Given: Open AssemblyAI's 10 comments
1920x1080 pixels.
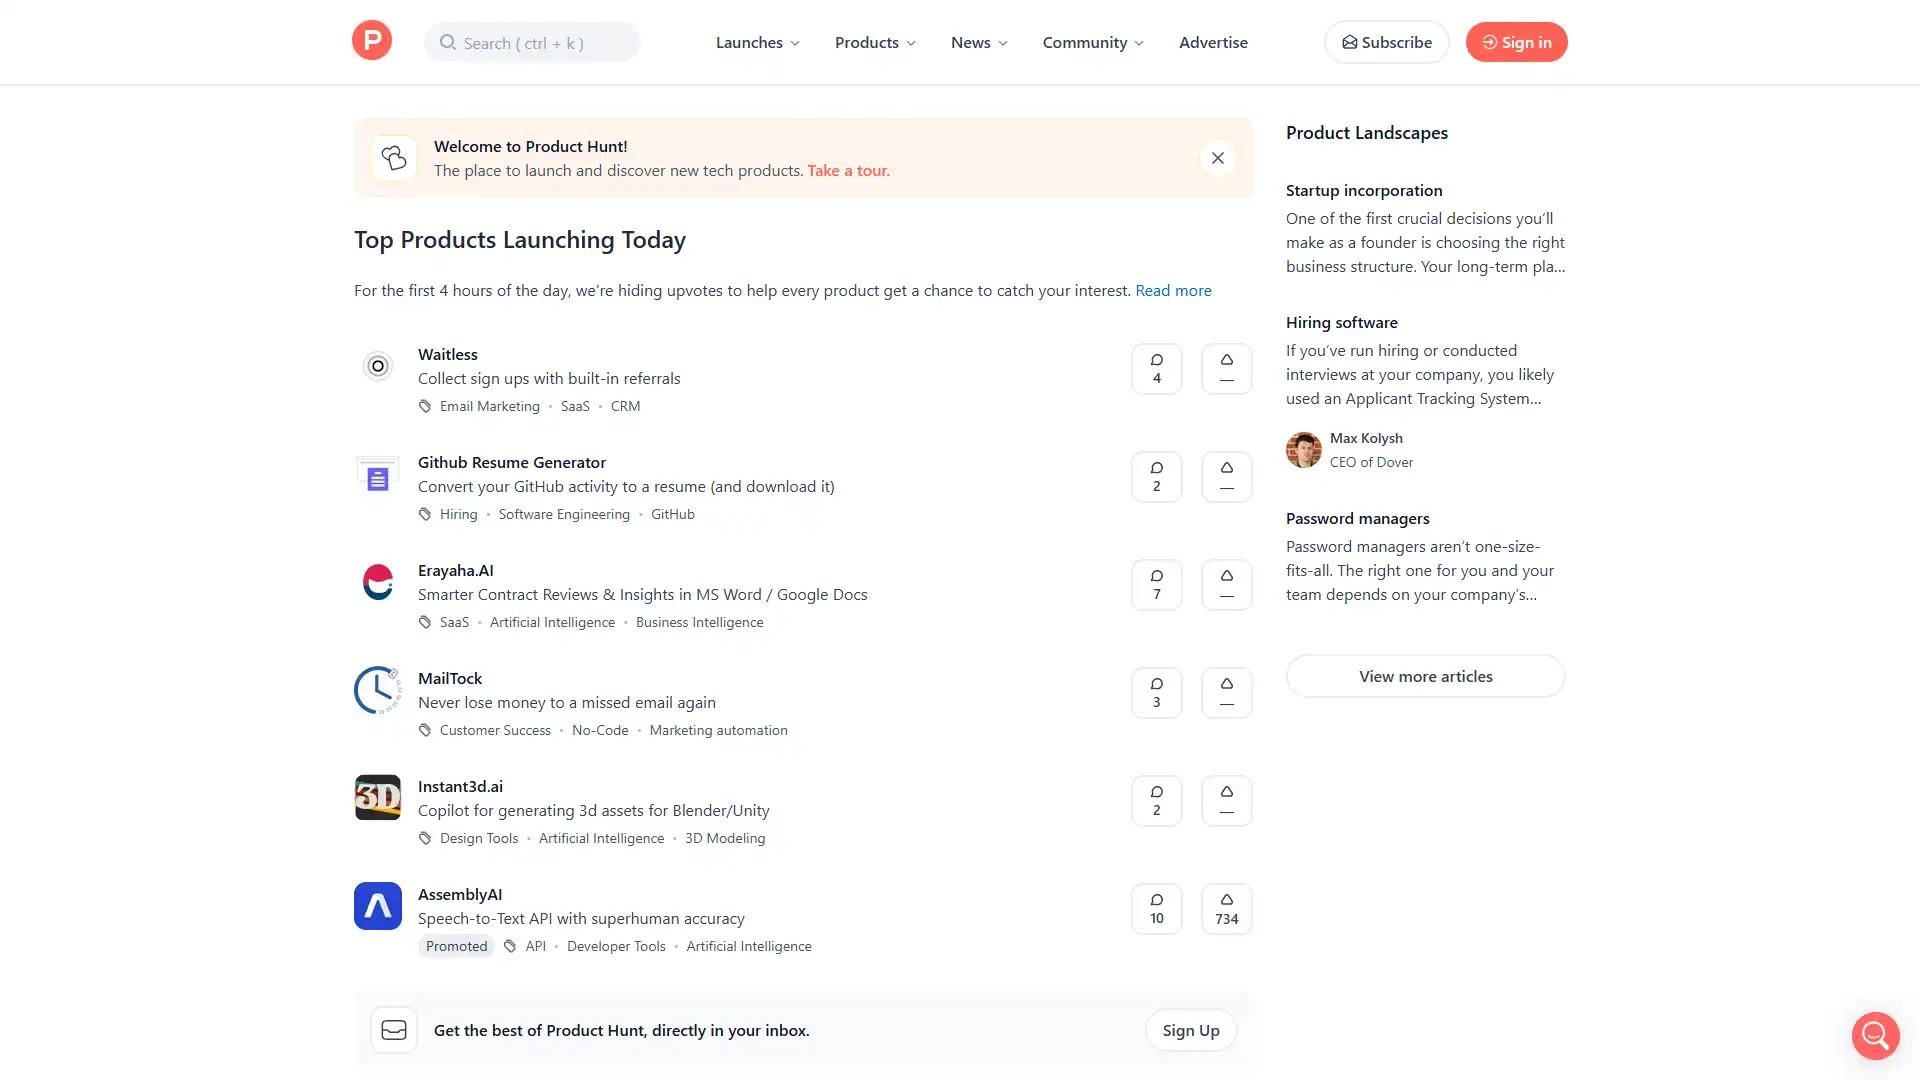Looking at the screenshot, I should [x=1157, y=909].
